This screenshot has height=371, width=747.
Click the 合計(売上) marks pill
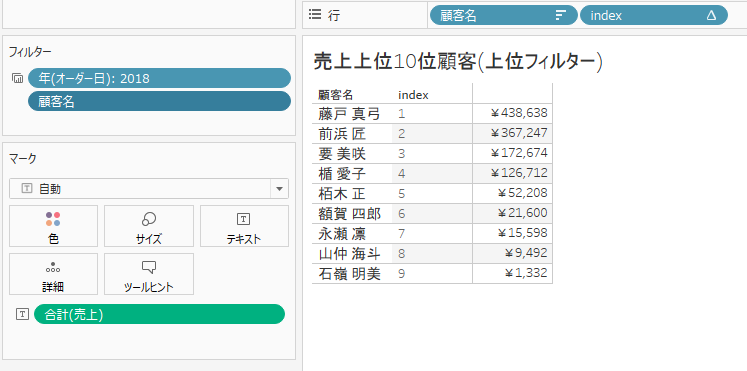[x=159, y=314]
